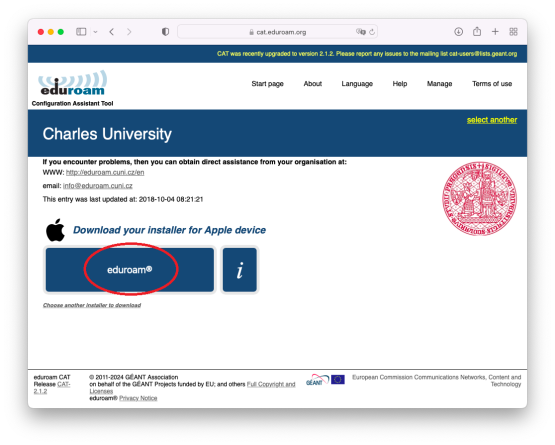Show tab overview grid icon

(x=513, y=32)
